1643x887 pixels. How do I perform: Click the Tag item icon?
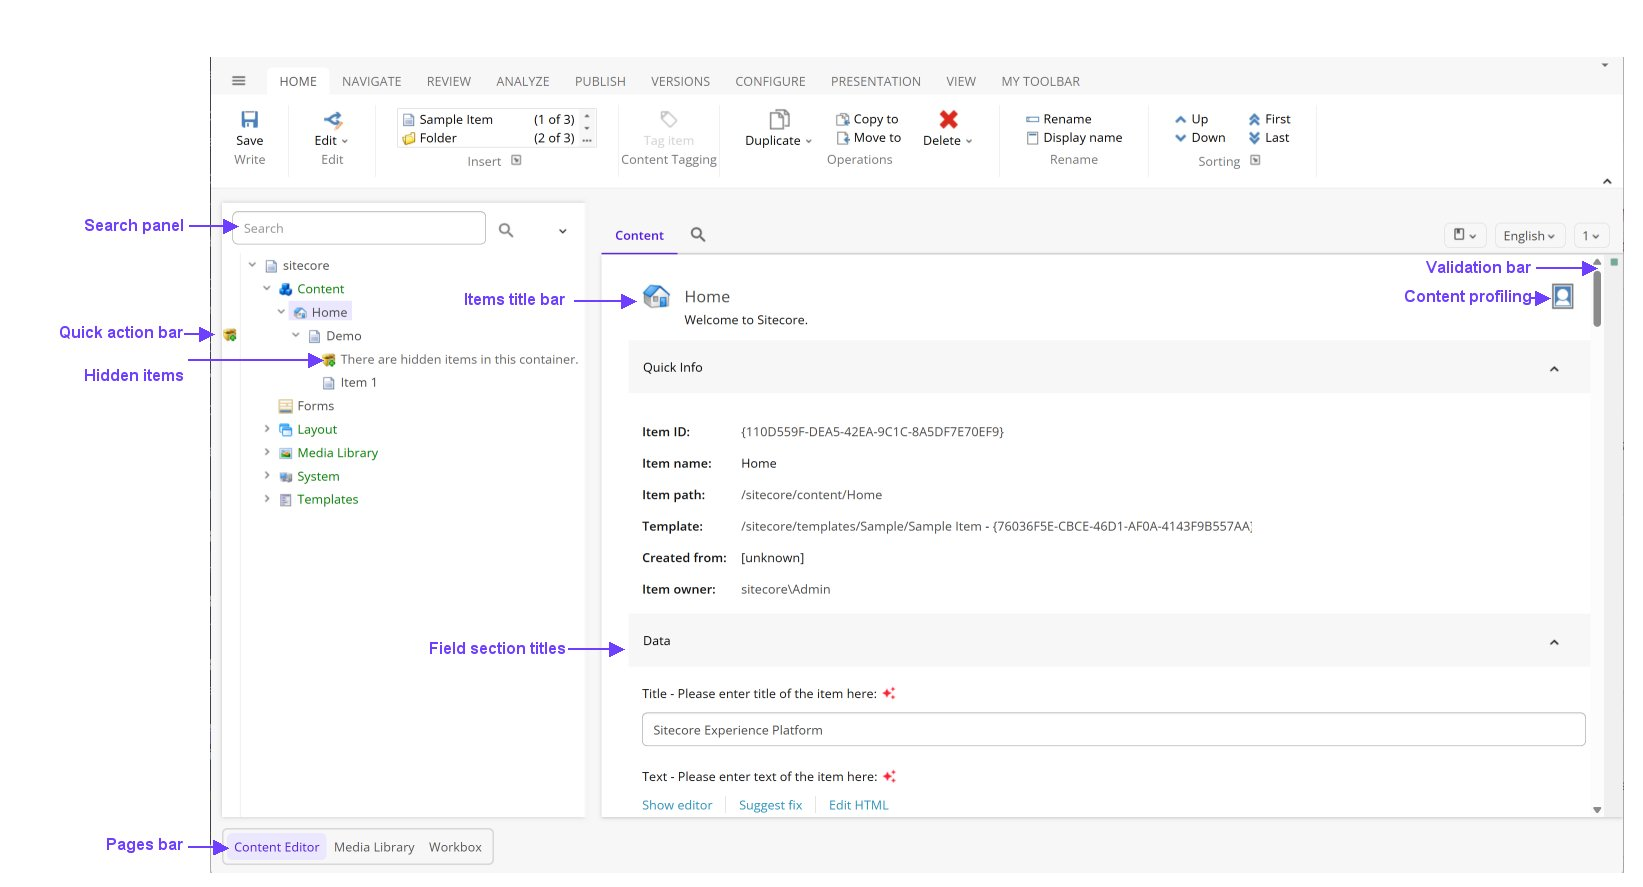click(669, 119)
